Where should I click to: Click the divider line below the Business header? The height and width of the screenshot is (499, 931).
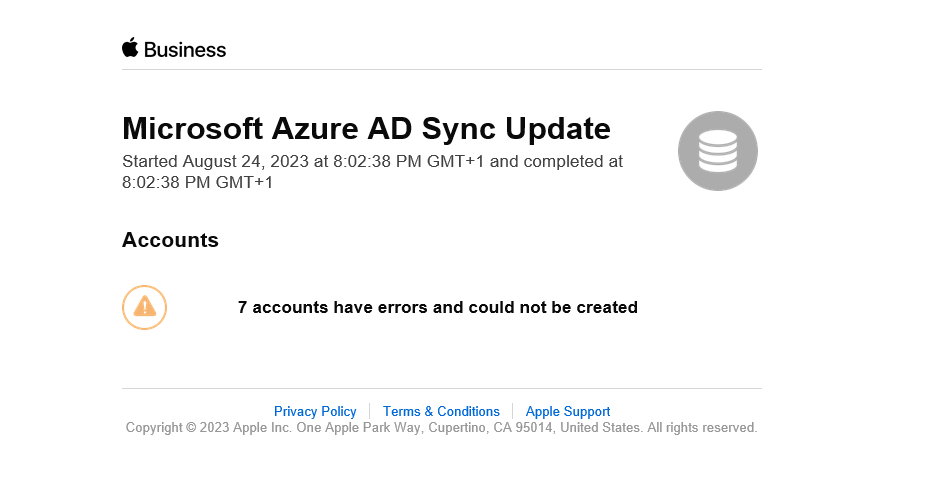coord(441,70)
